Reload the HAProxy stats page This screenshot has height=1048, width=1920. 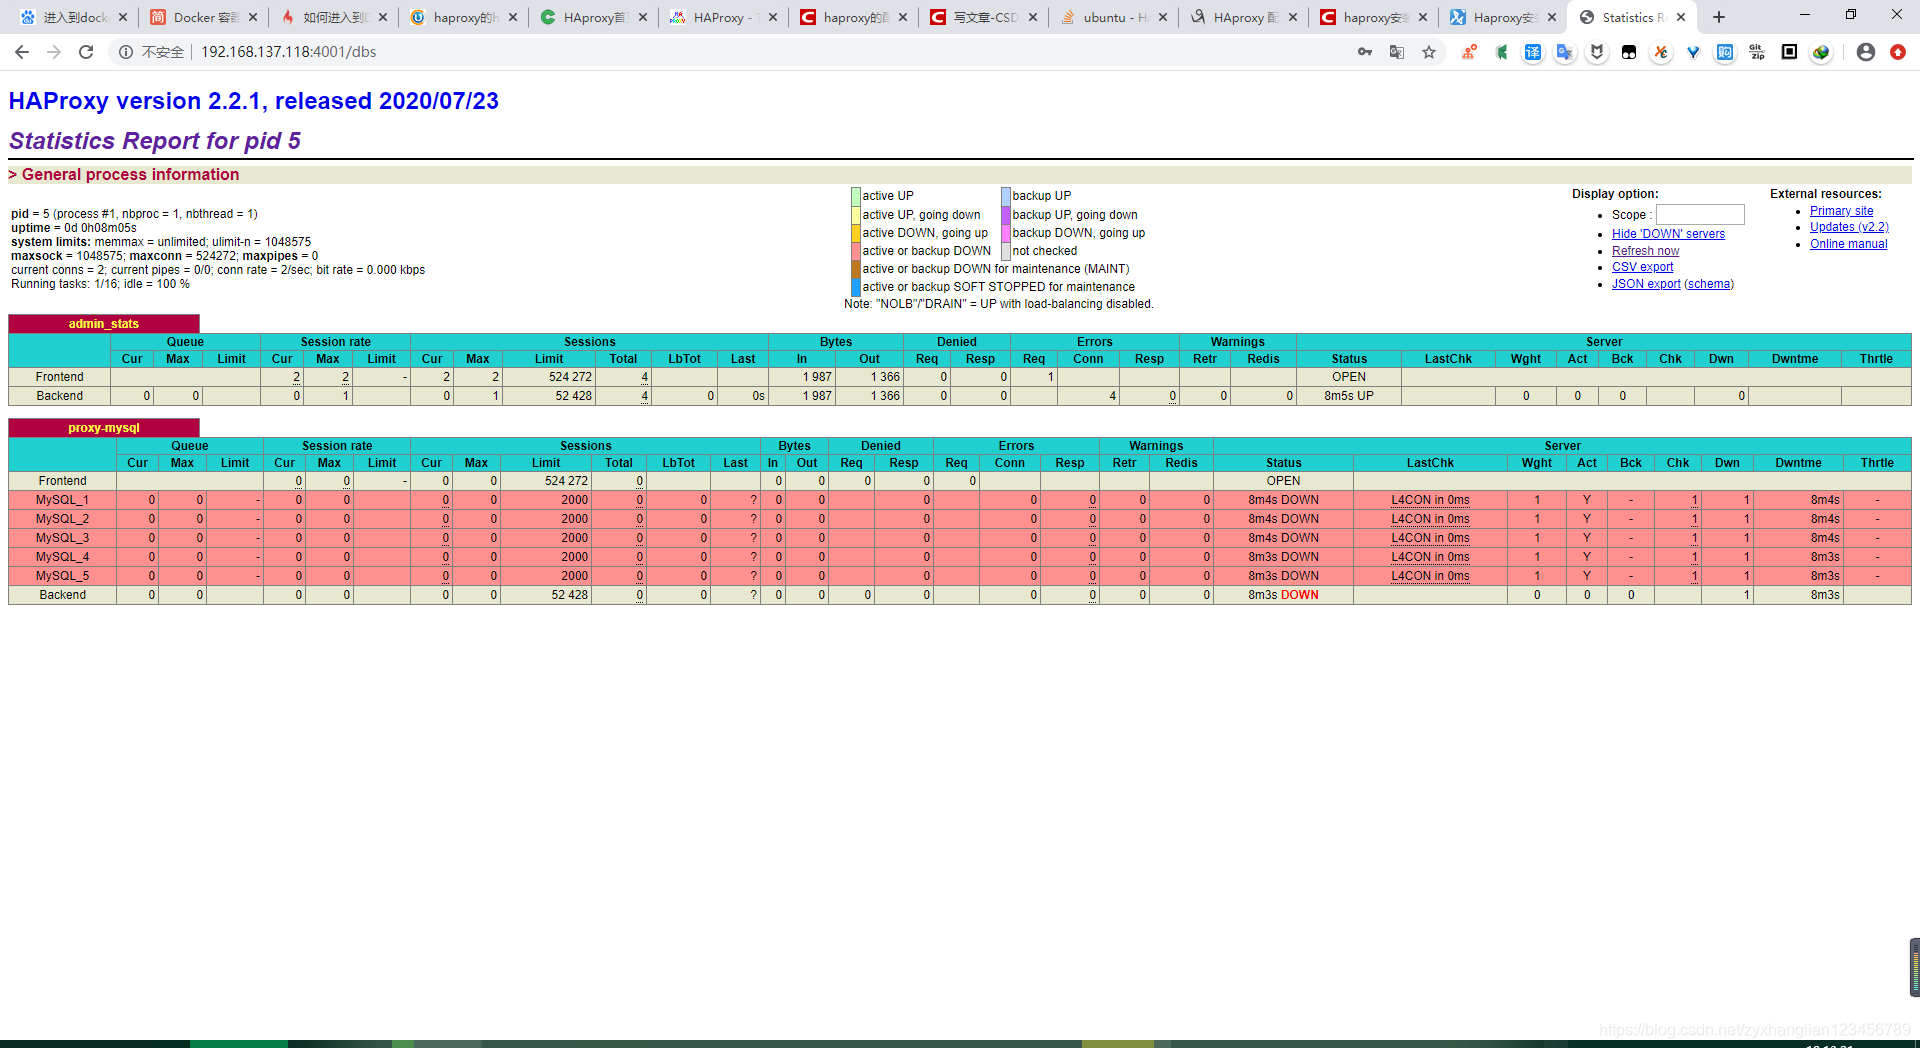click(x=86, y=52)
